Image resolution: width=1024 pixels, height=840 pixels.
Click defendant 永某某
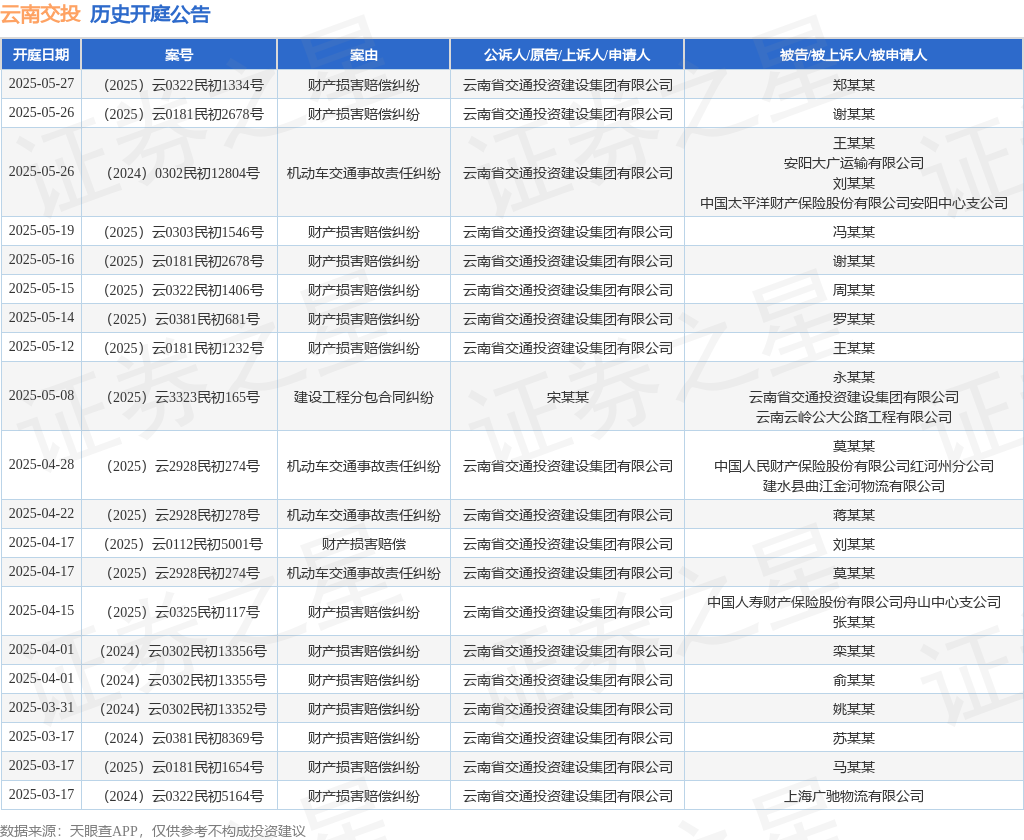(x=854, y=377)
